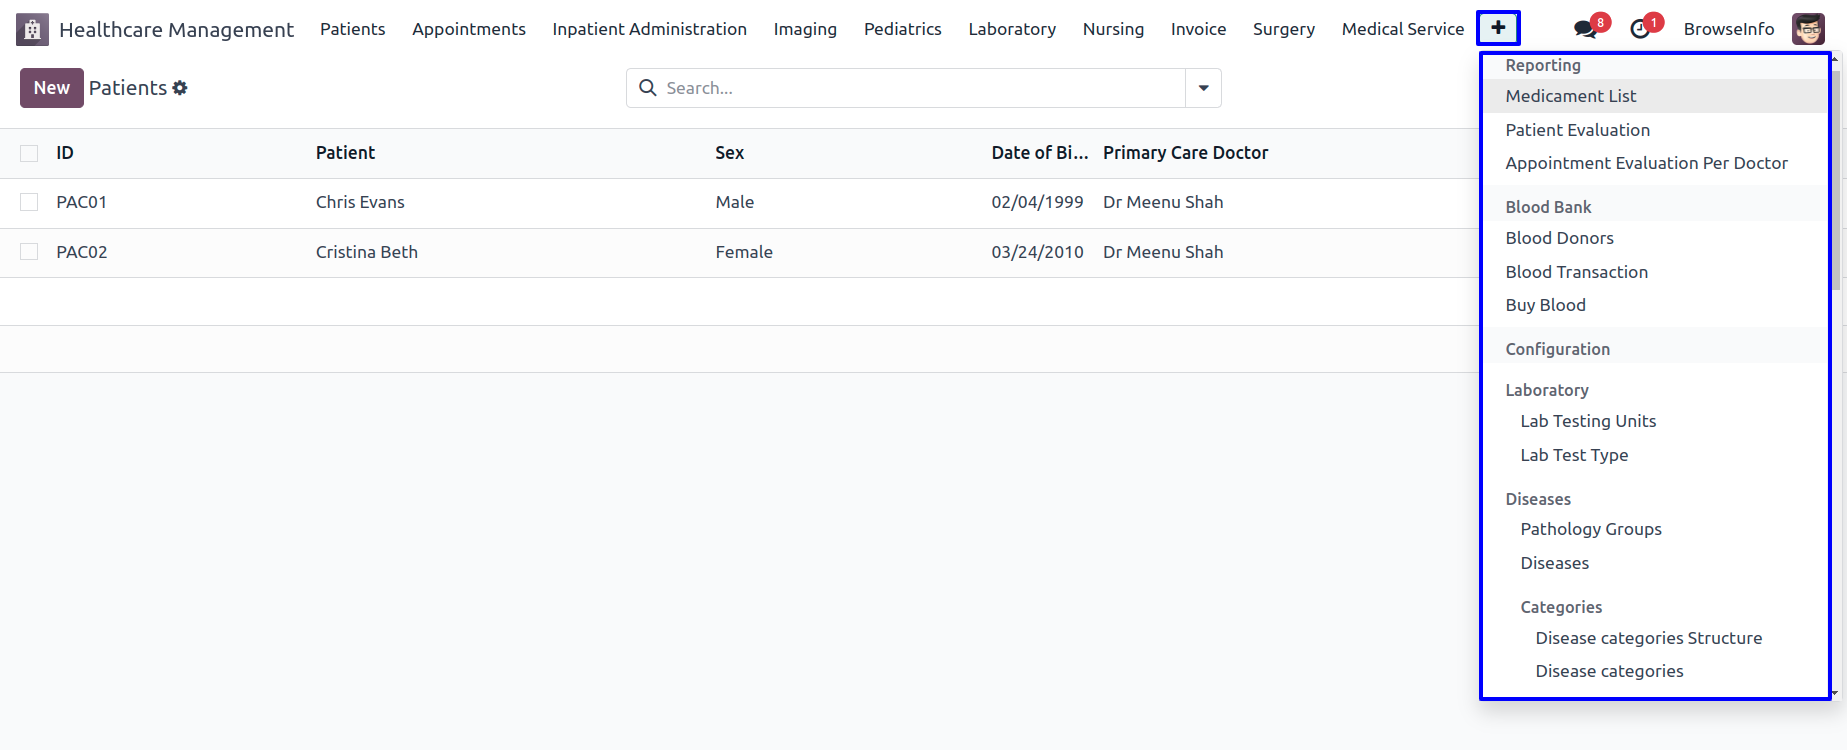Toggle the select-all checkbox in header
The height and width of the screenshot is (750, 1847).
pos(29,153)
